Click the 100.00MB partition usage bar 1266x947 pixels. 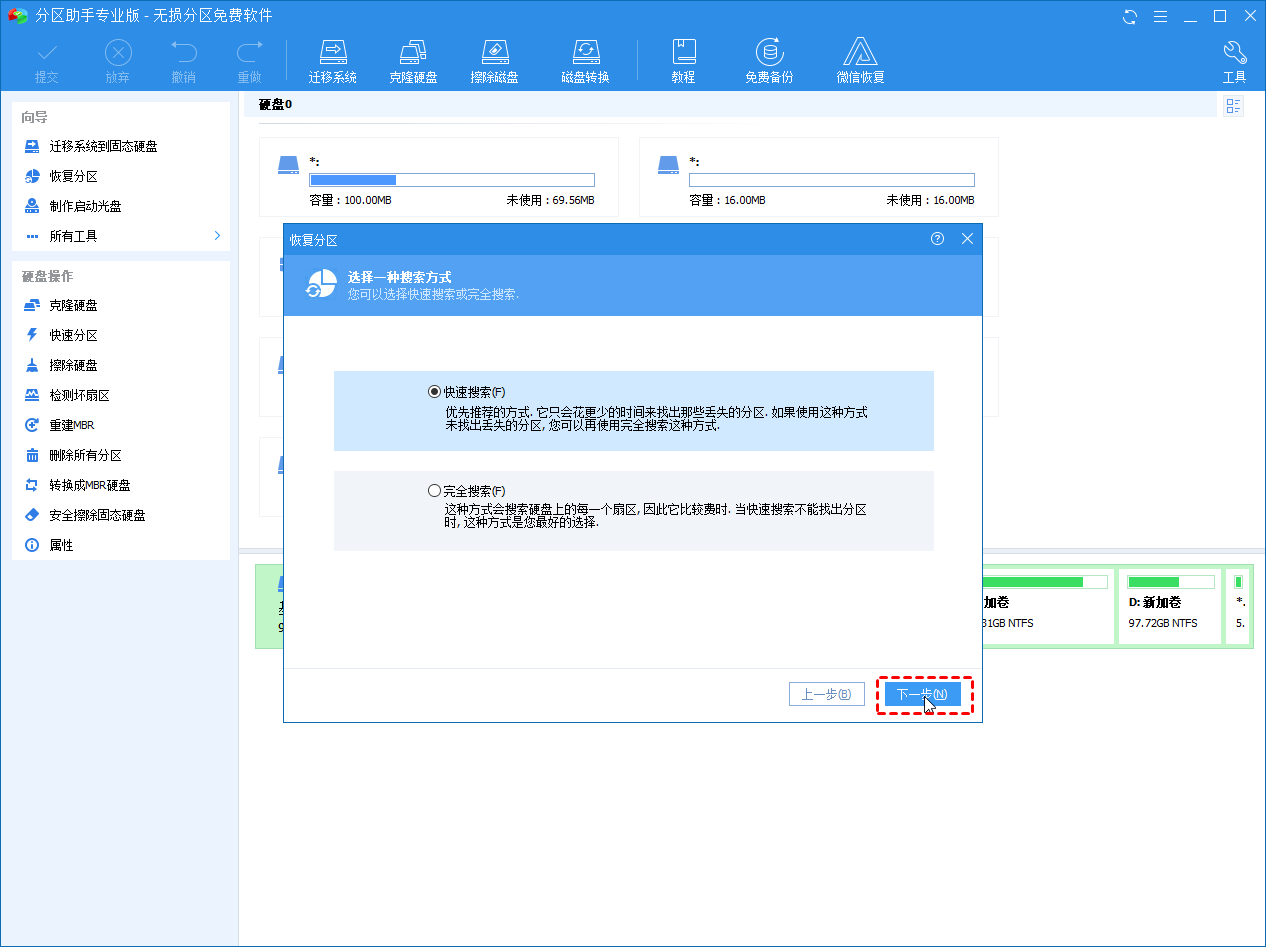[x=451, y=180]
